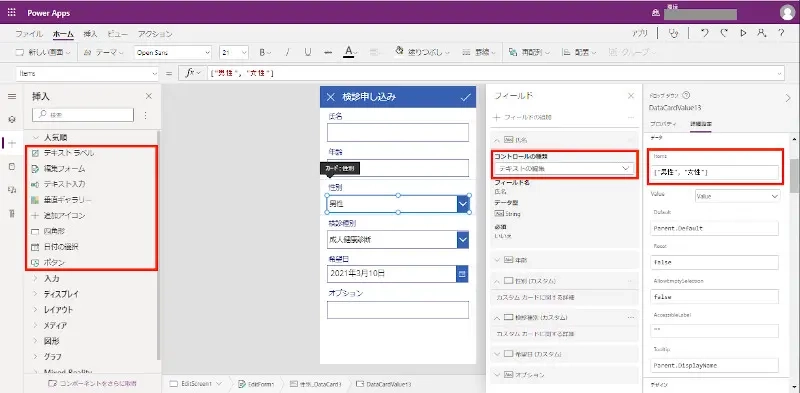Image resolution: width=800 pixels, height=393 pixels.
Task: Open the Fill color dropdown
Action: click(422, 52)
